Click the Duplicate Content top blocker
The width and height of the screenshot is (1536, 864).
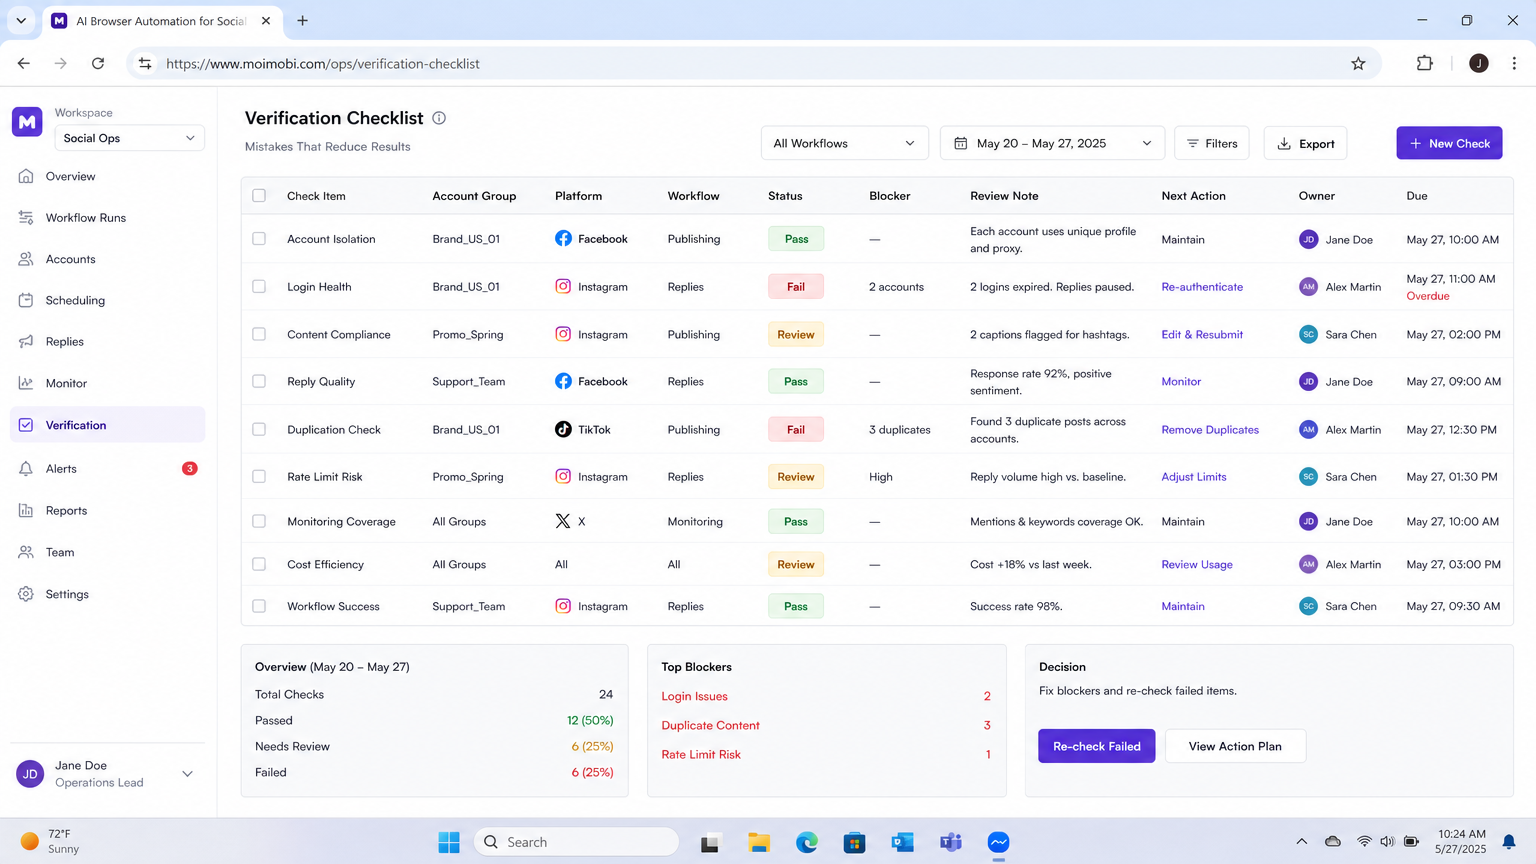pyautogui.click(x=710, y=725)
